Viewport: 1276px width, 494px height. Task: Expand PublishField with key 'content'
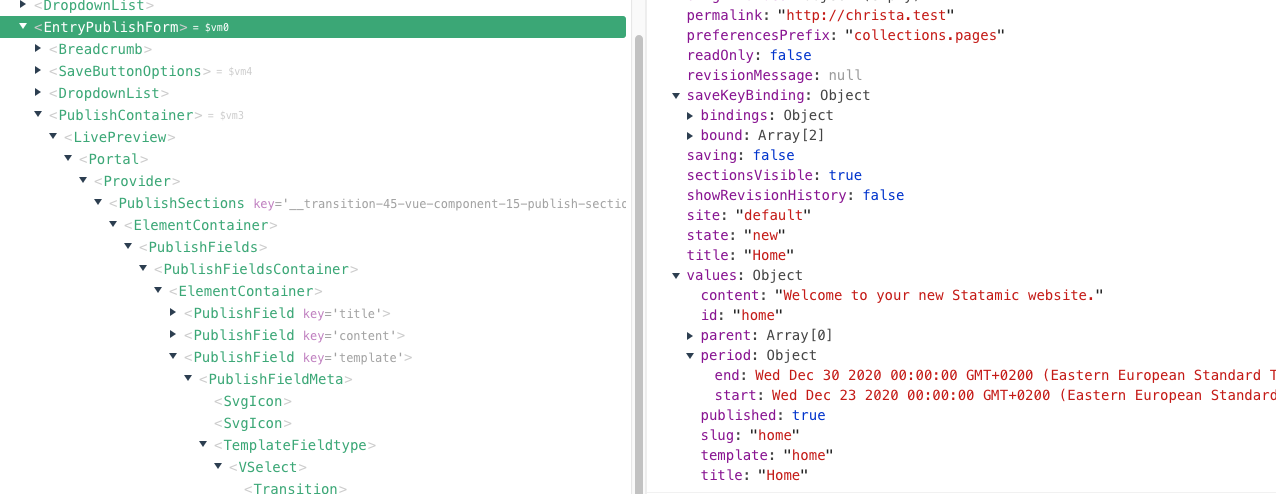tap(173, 335)
